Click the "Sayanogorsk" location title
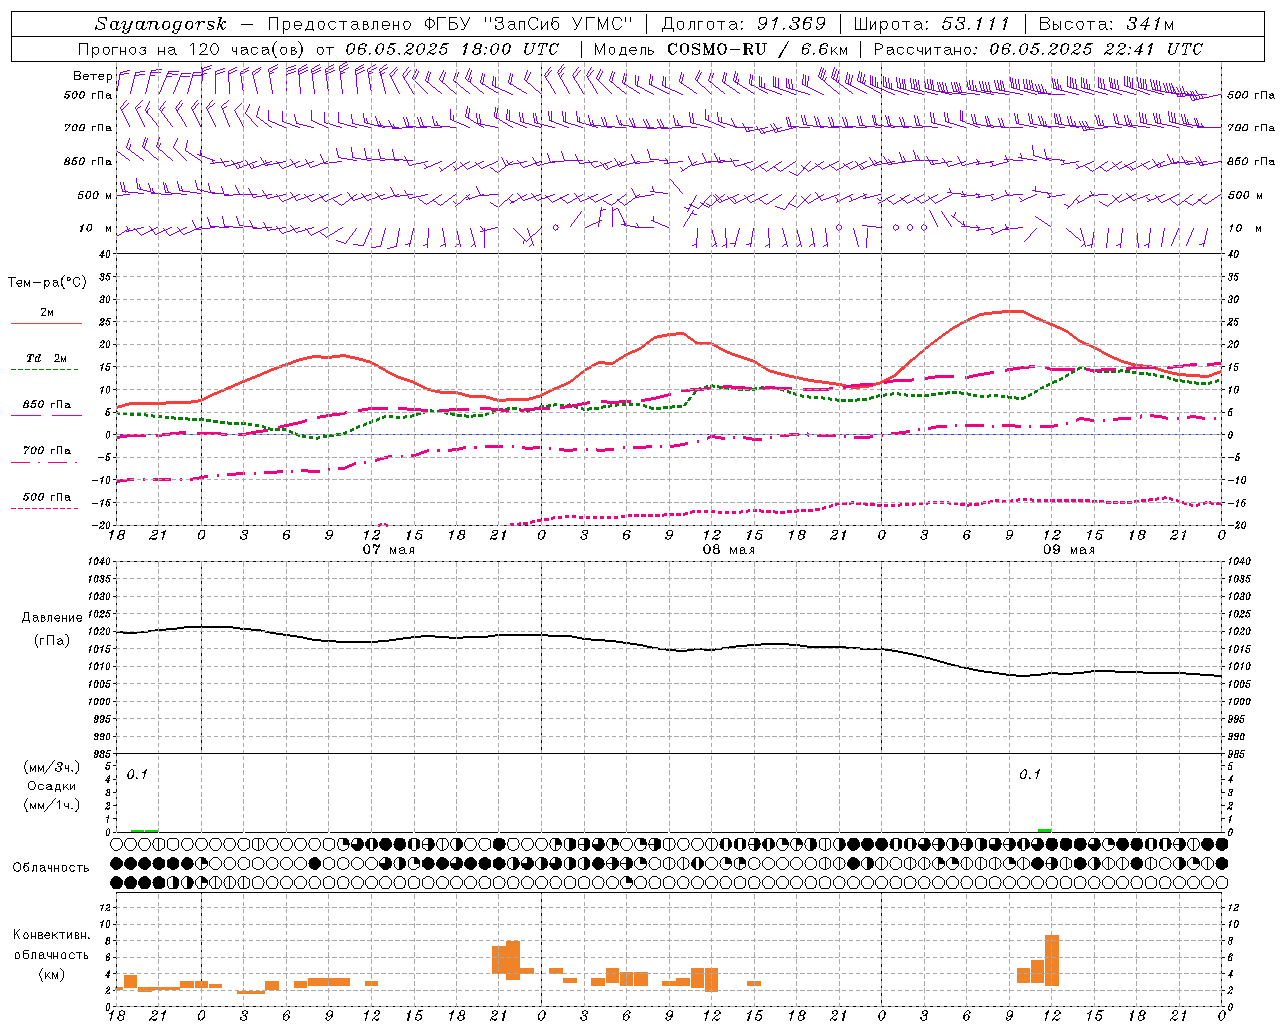This screenshot has height=1024, width=1280. click(x=161, y=24)
